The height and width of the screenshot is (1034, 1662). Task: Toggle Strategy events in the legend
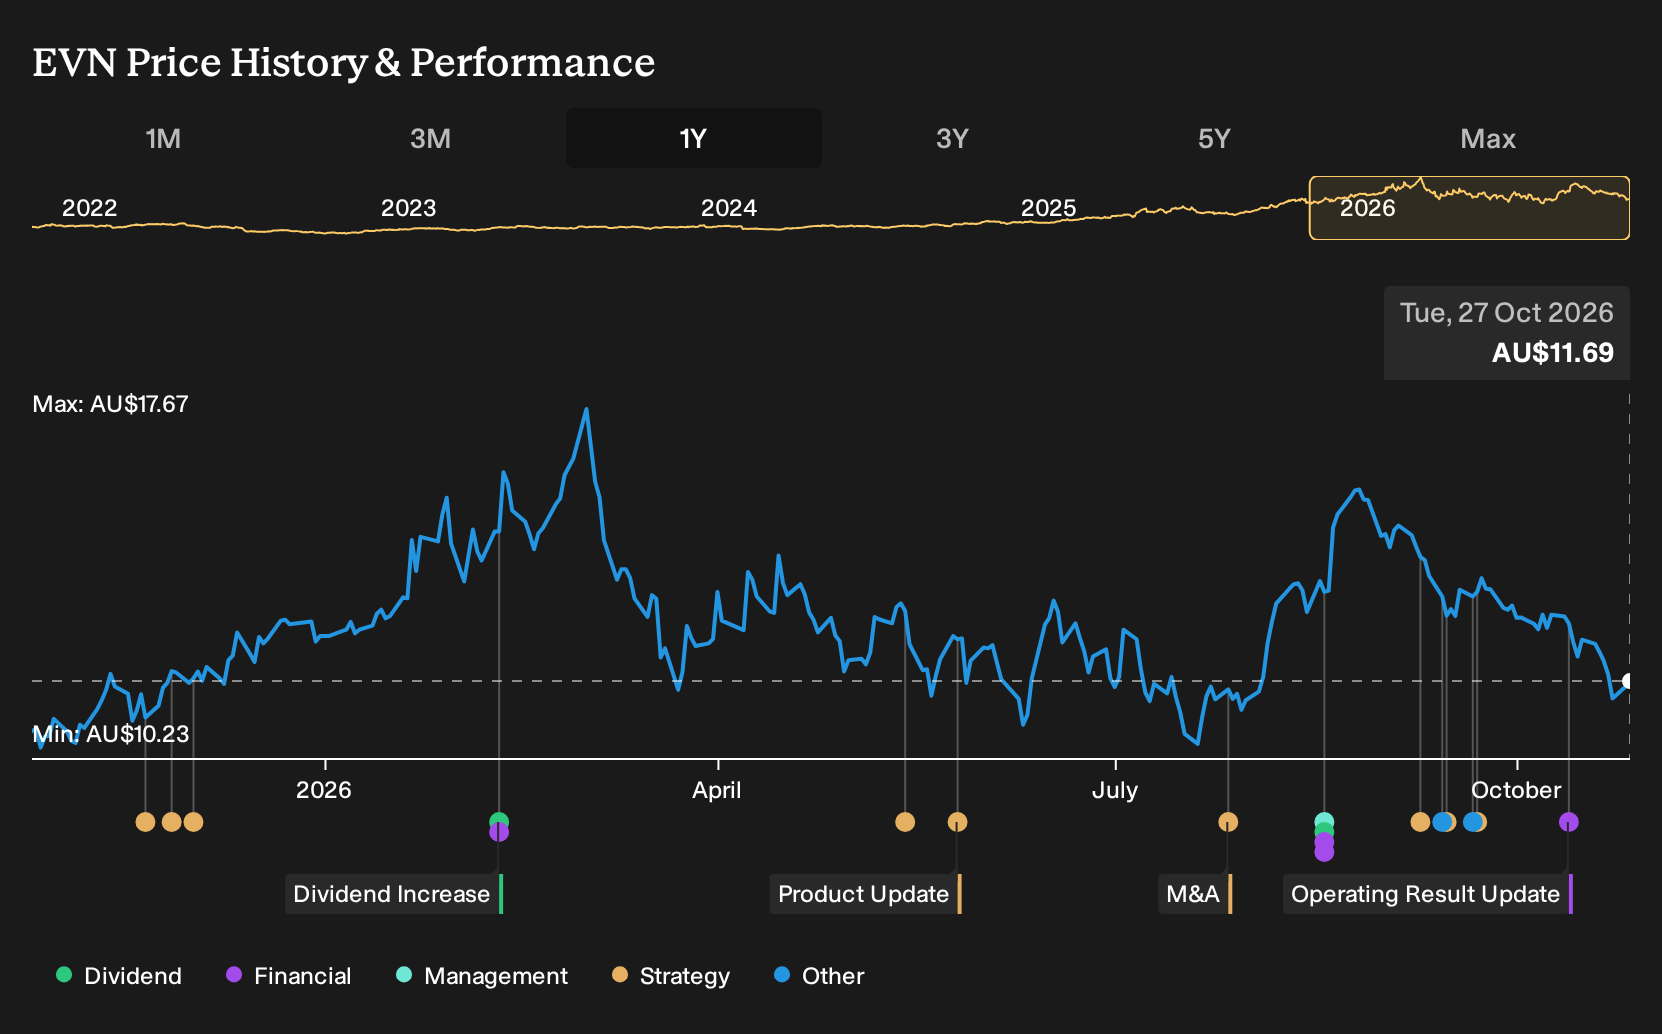pos(671,976)
